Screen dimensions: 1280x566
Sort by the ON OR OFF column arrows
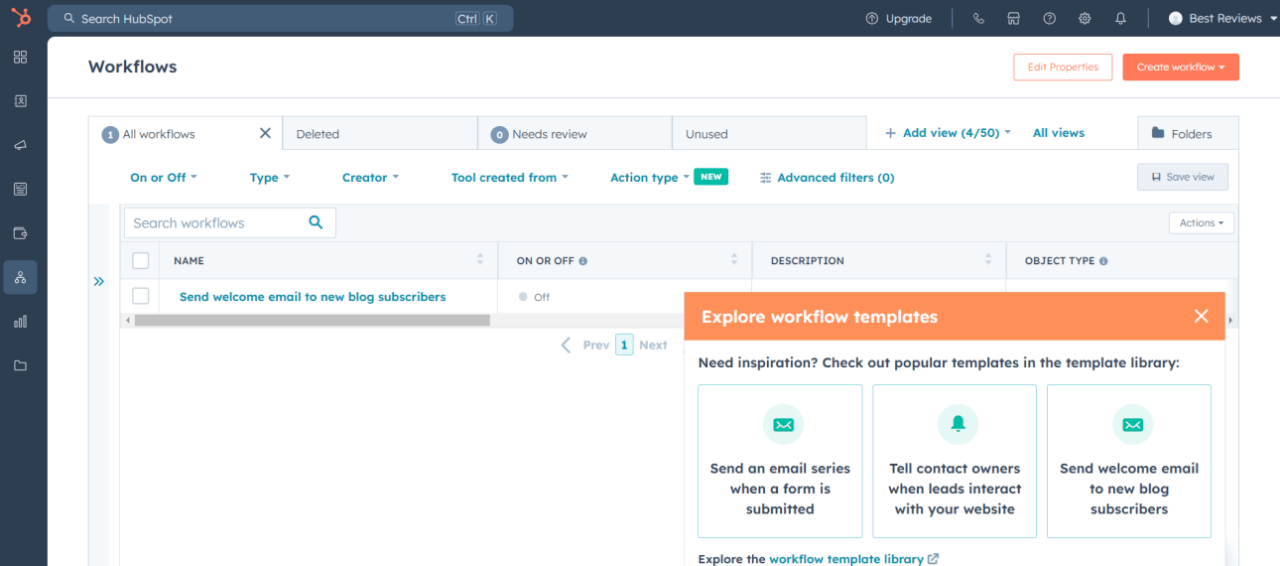pos(734,260)
